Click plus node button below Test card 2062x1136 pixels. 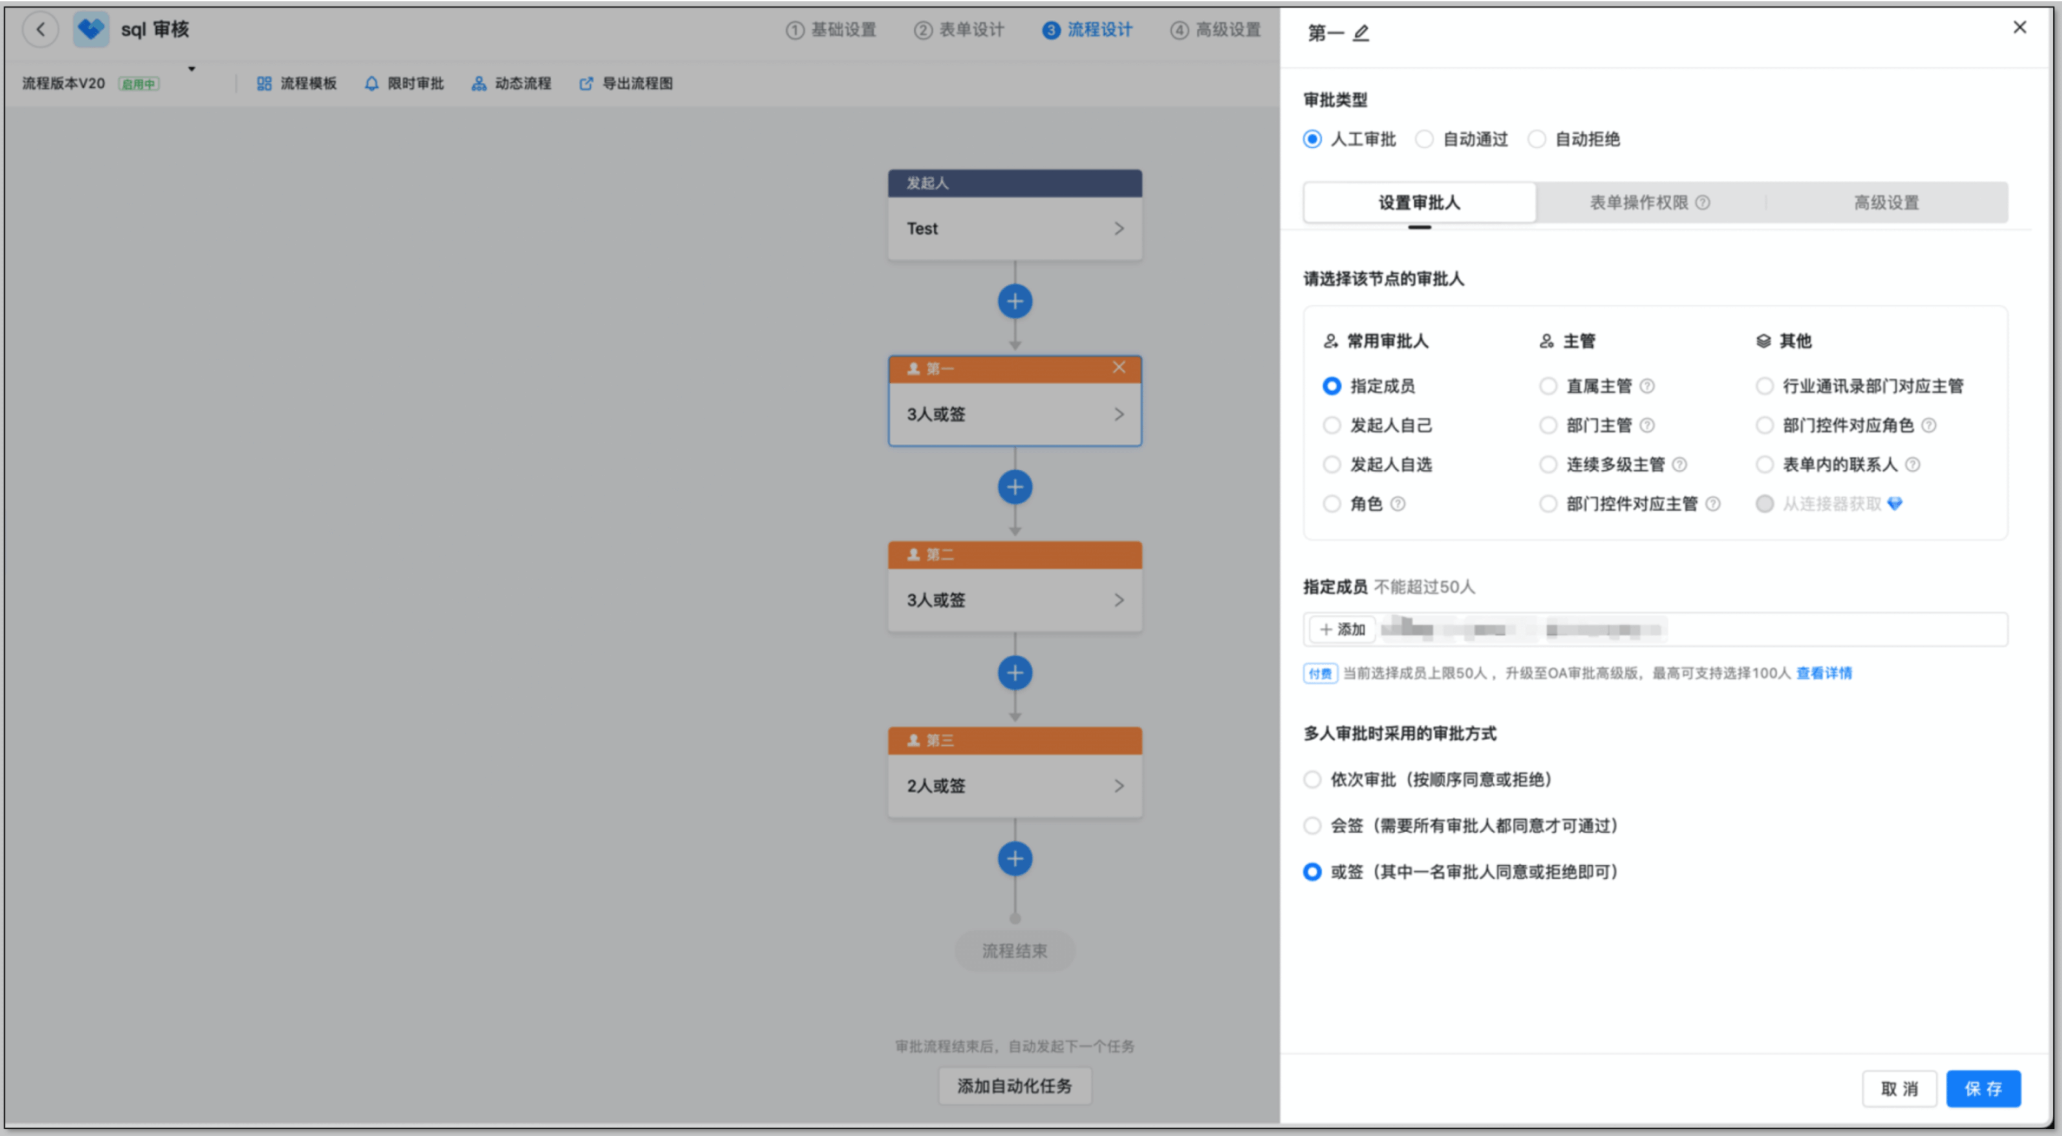(x=1014, y=301)
